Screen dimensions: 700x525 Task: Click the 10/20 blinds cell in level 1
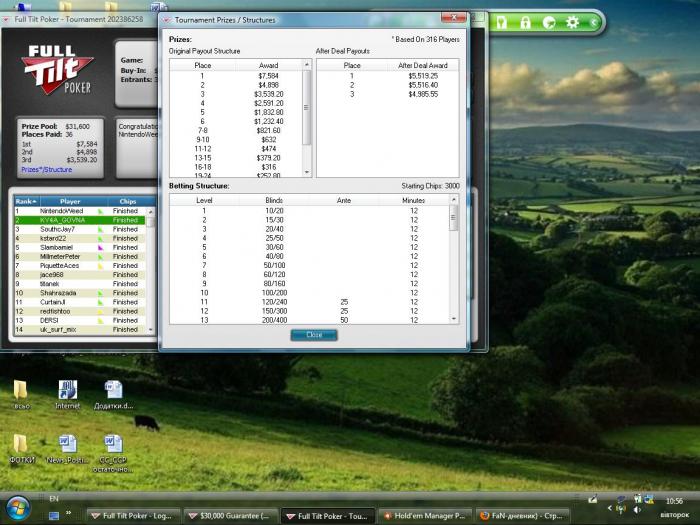tap(274, 211)
